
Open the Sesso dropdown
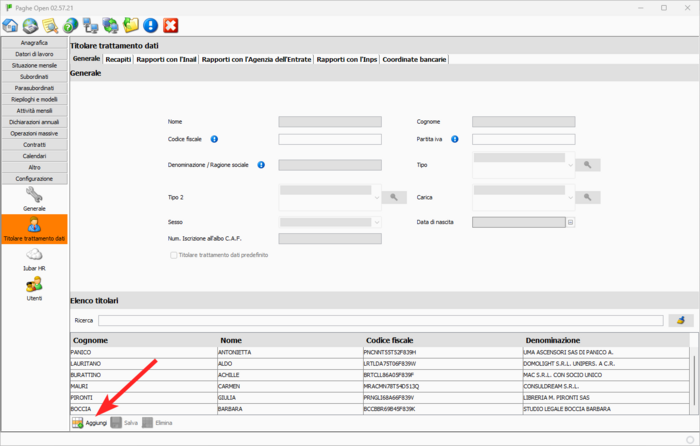376,222
